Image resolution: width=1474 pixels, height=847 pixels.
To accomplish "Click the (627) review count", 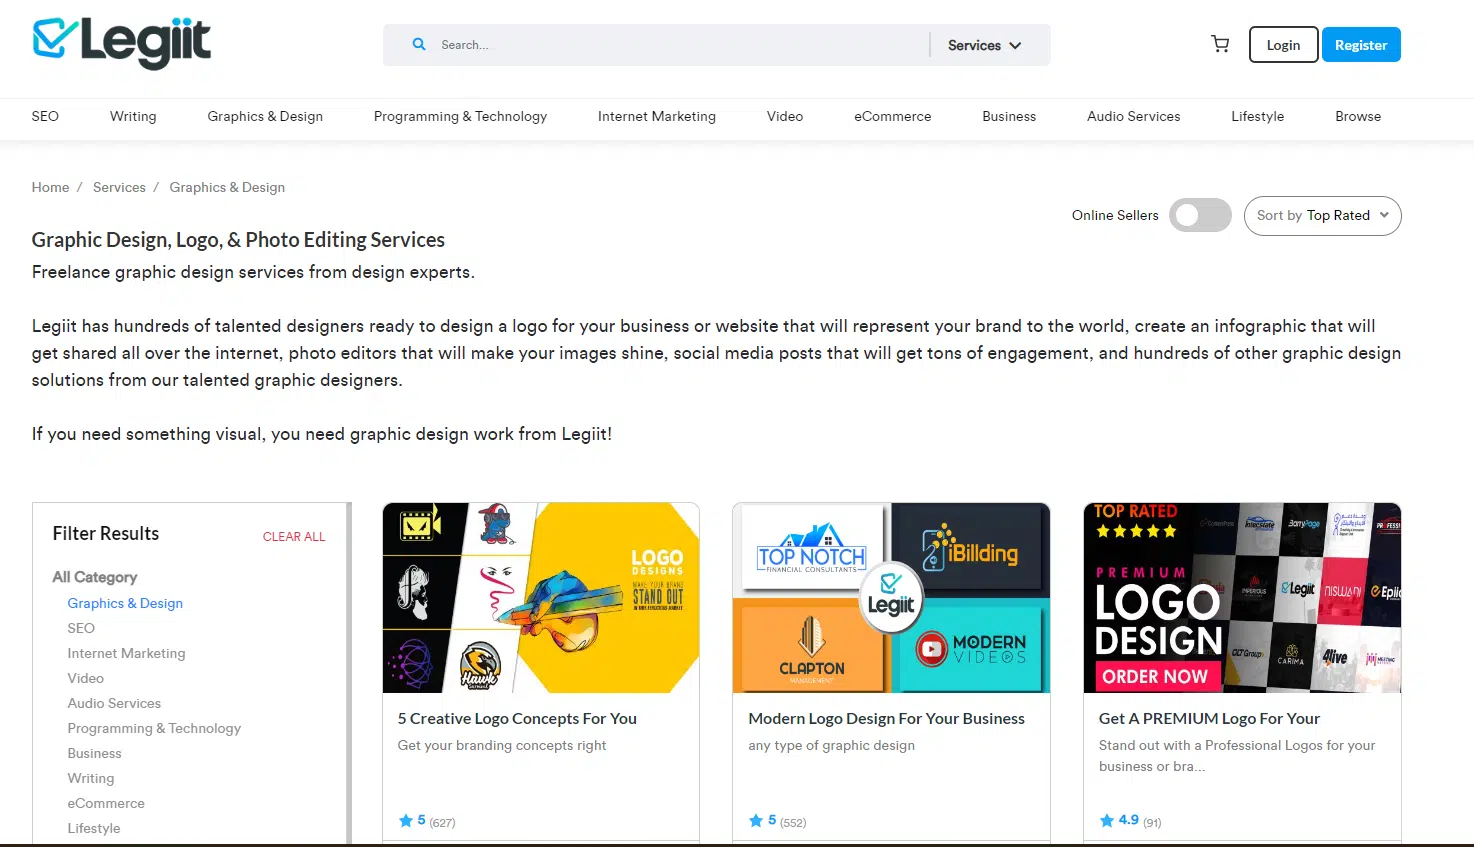I will tap(442, 822).
